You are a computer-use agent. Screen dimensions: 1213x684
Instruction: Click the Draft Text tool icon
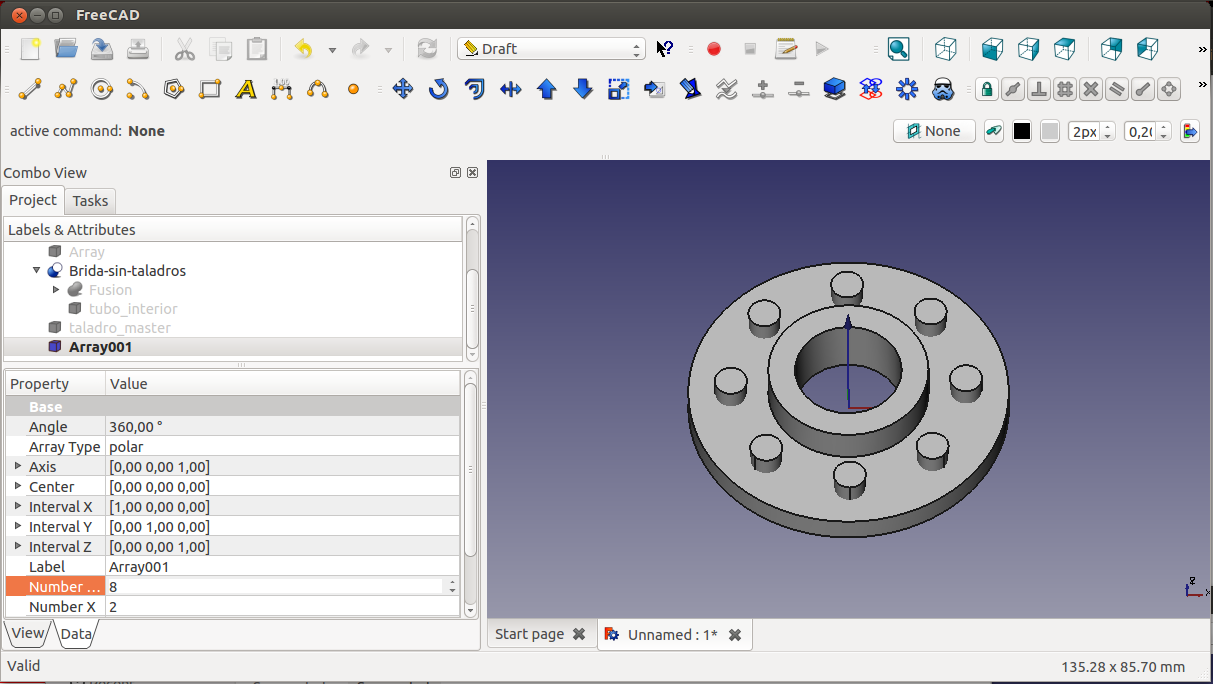click(x=246, y=89)
